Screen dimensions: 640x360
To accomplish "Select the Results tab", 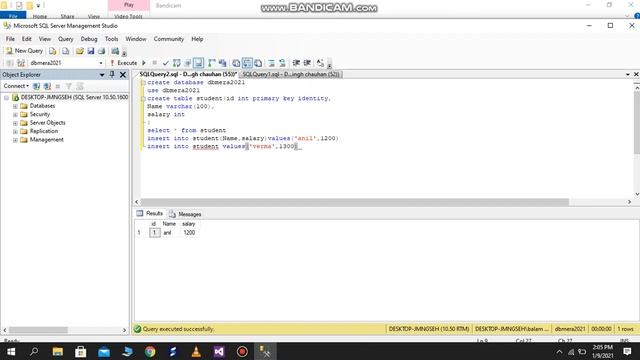I will tap(150, 213).
